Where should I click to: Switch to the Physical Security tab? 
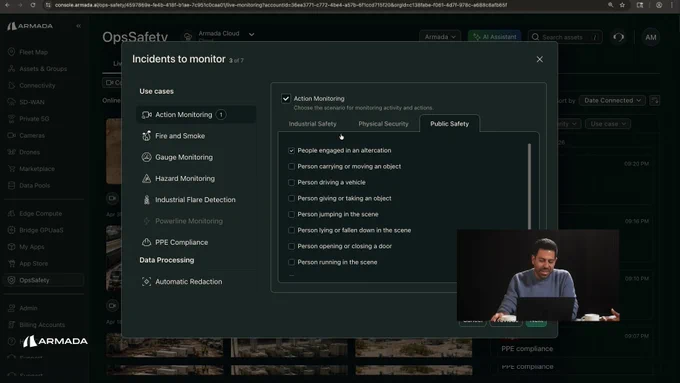(383, 124)
